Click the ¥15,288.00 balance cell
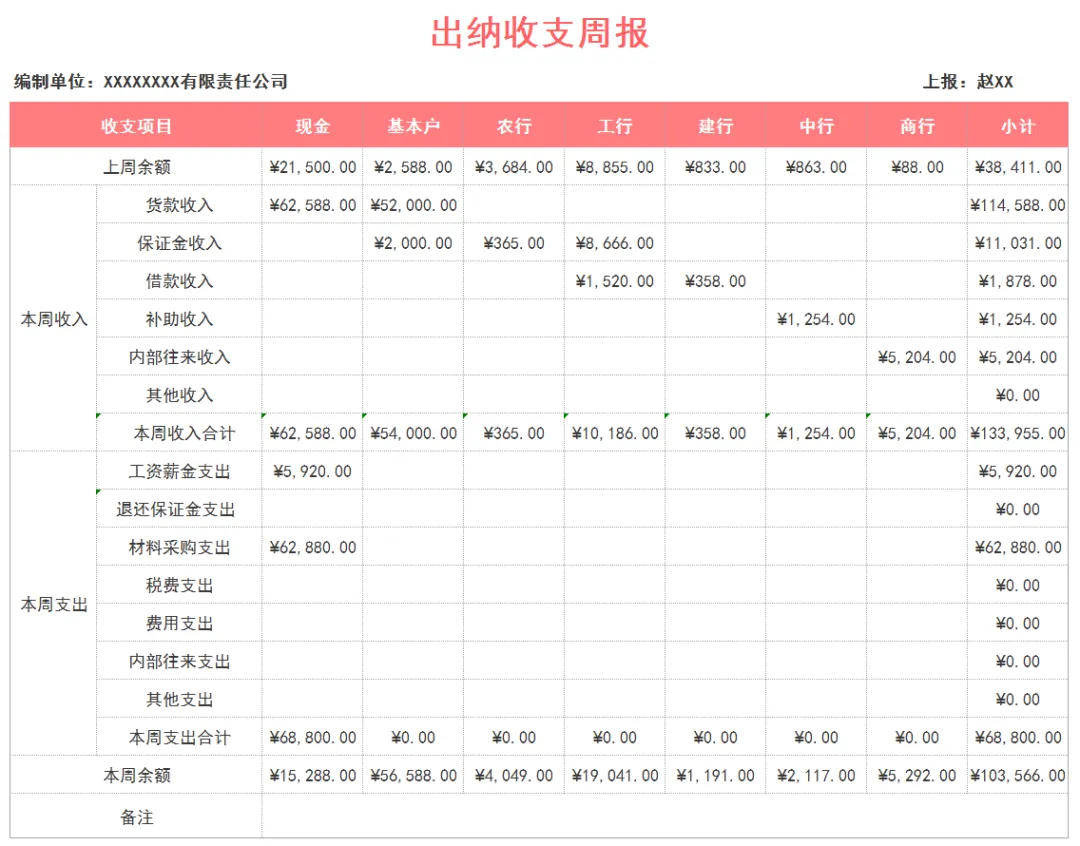 pyautogui.click(x=313, y=775)
